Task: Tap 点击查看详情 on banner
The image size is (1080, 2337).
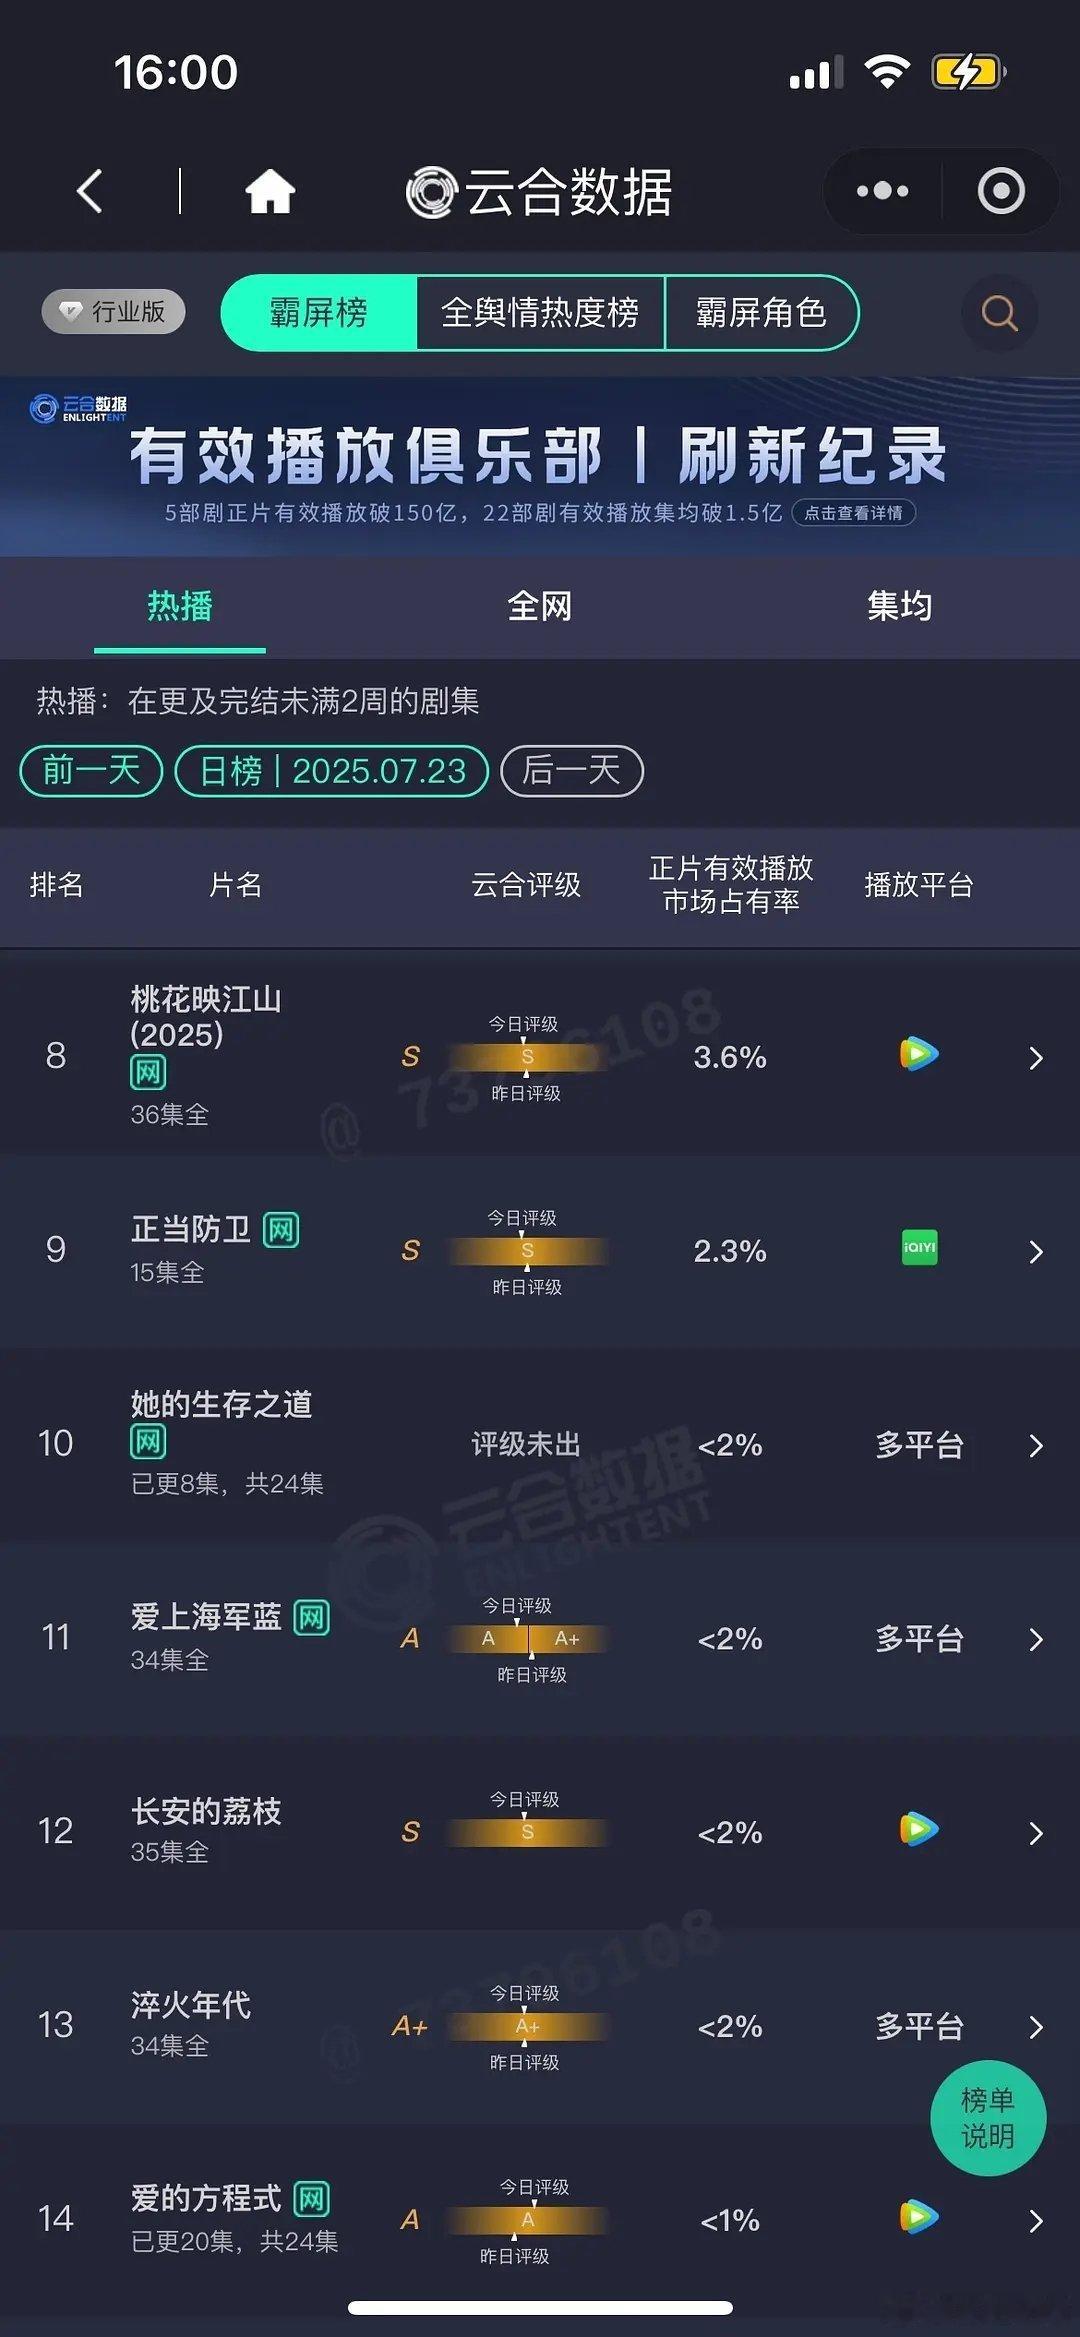Action: [x=854, y=513]
